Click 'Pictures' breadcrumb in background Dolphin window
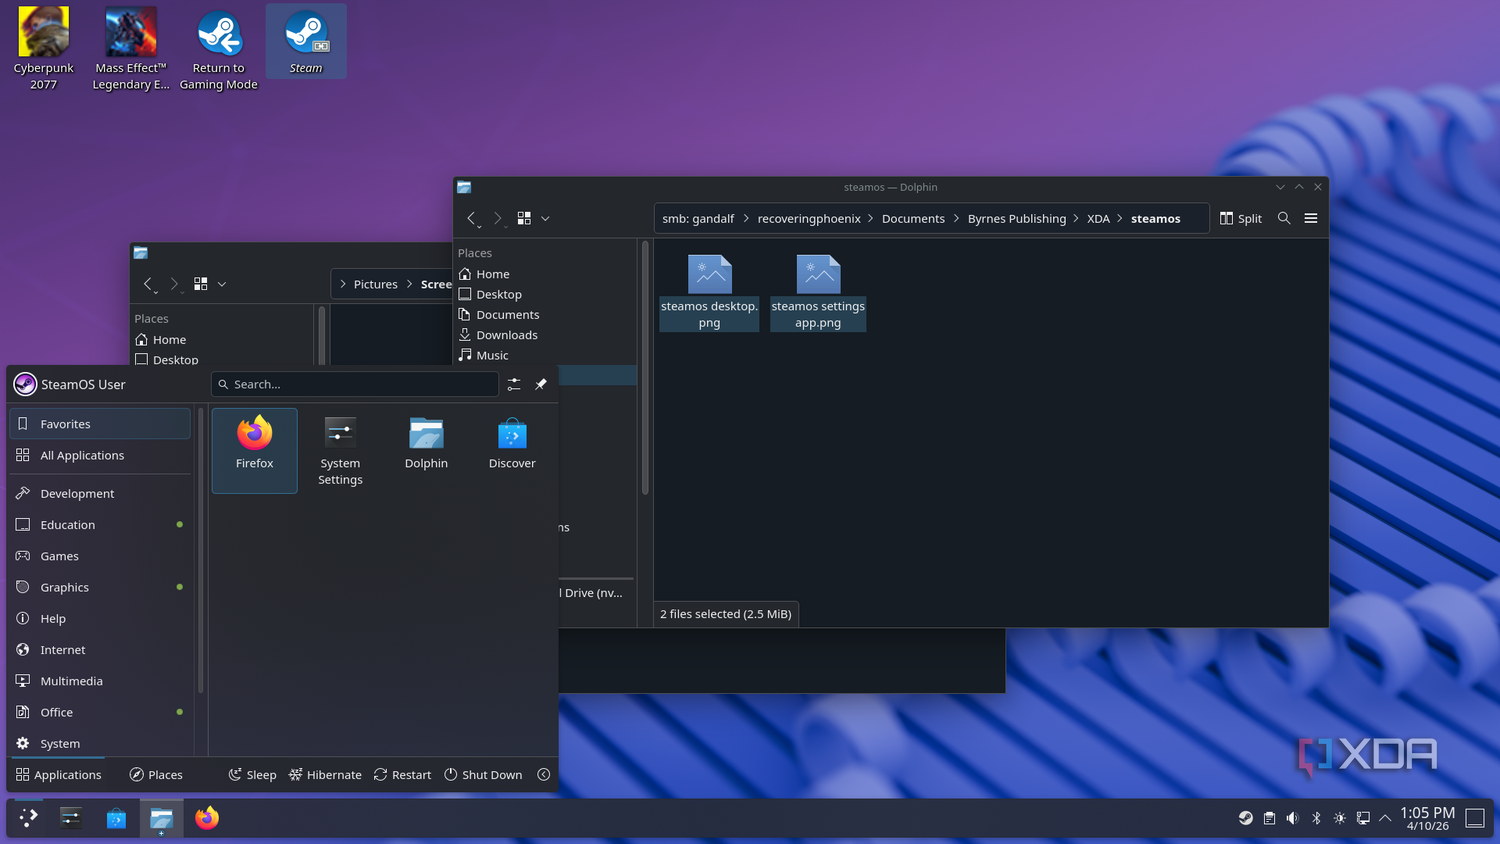The image size is (1500, 844). (375, 284)
